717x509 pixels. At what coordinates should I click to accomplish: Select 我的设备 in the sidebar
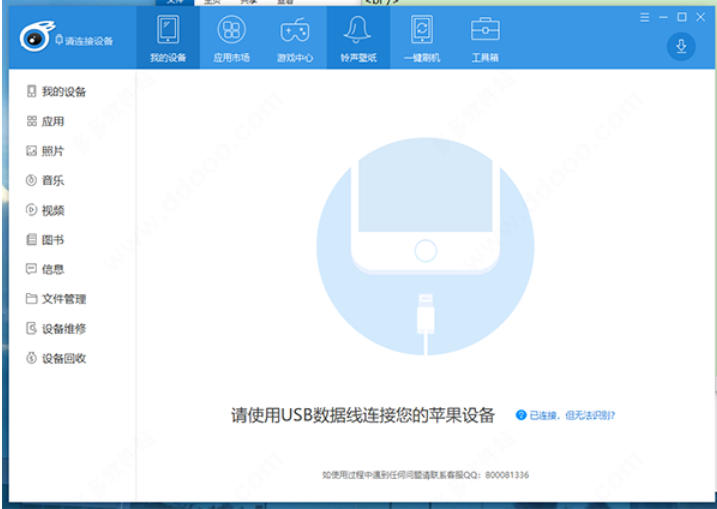[x=56, y=91]
